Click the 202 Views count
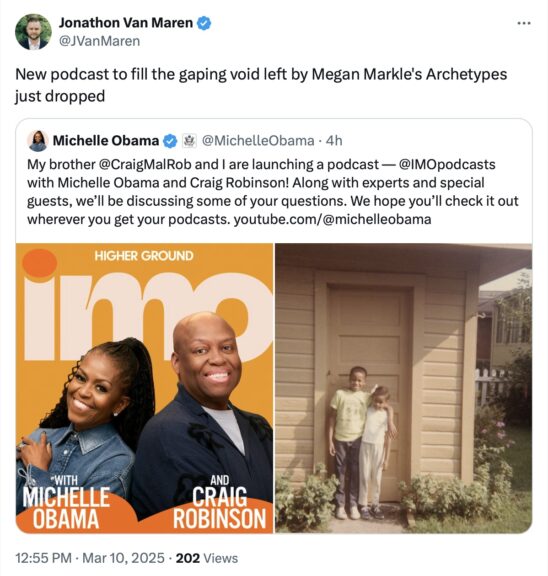The image size is (548, 576). click(x=207, y=558)
